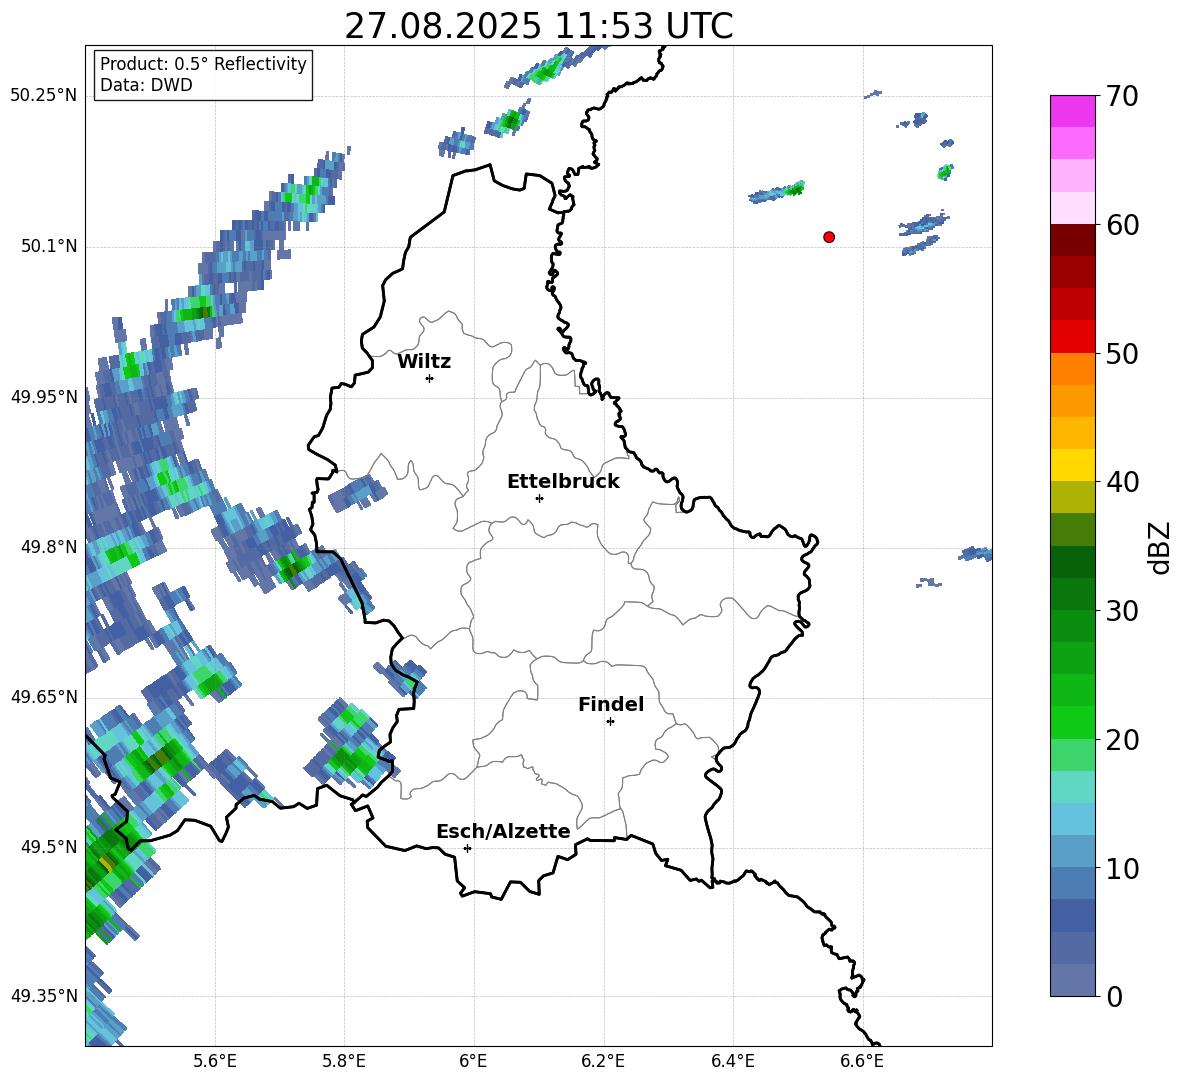Click the 49.5°N latitude label
1184x1081 pixels.
[48, 846]
